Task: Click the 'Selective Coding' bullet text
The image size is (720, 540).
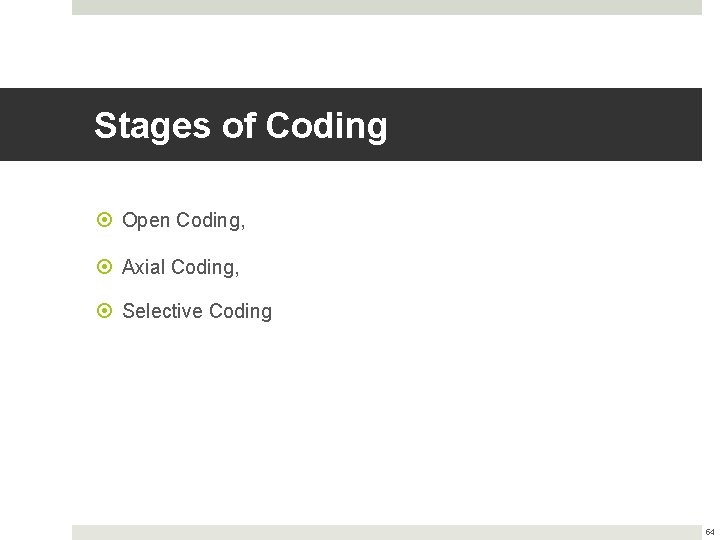Action: click(196, 311)
